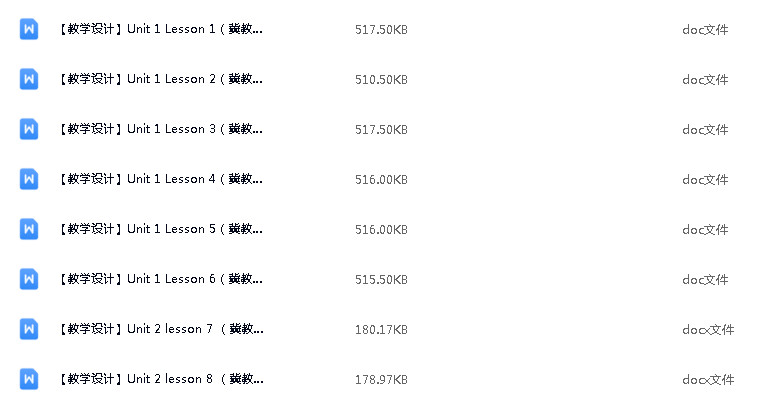Click the Word icon for Unit 1 Lesson 5
Screen dimensions: 775x405
29,228
